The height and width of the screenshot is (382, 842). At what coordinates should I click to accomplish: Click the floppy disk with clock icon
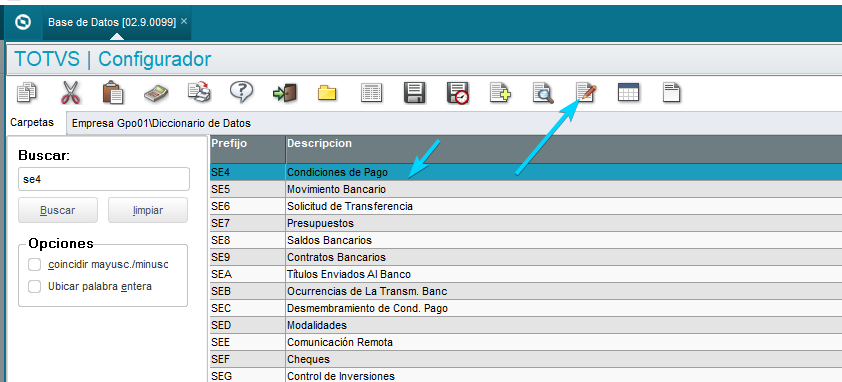(458, 93)
